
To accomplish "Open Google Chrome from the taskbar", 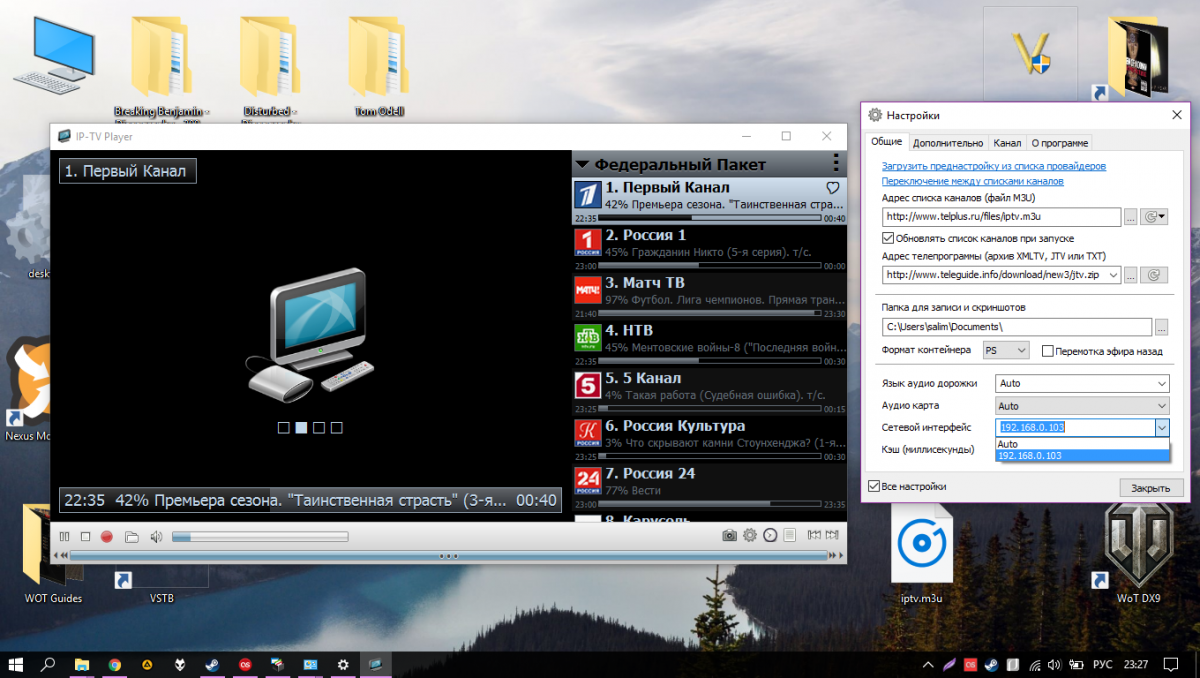I will 115,664.
